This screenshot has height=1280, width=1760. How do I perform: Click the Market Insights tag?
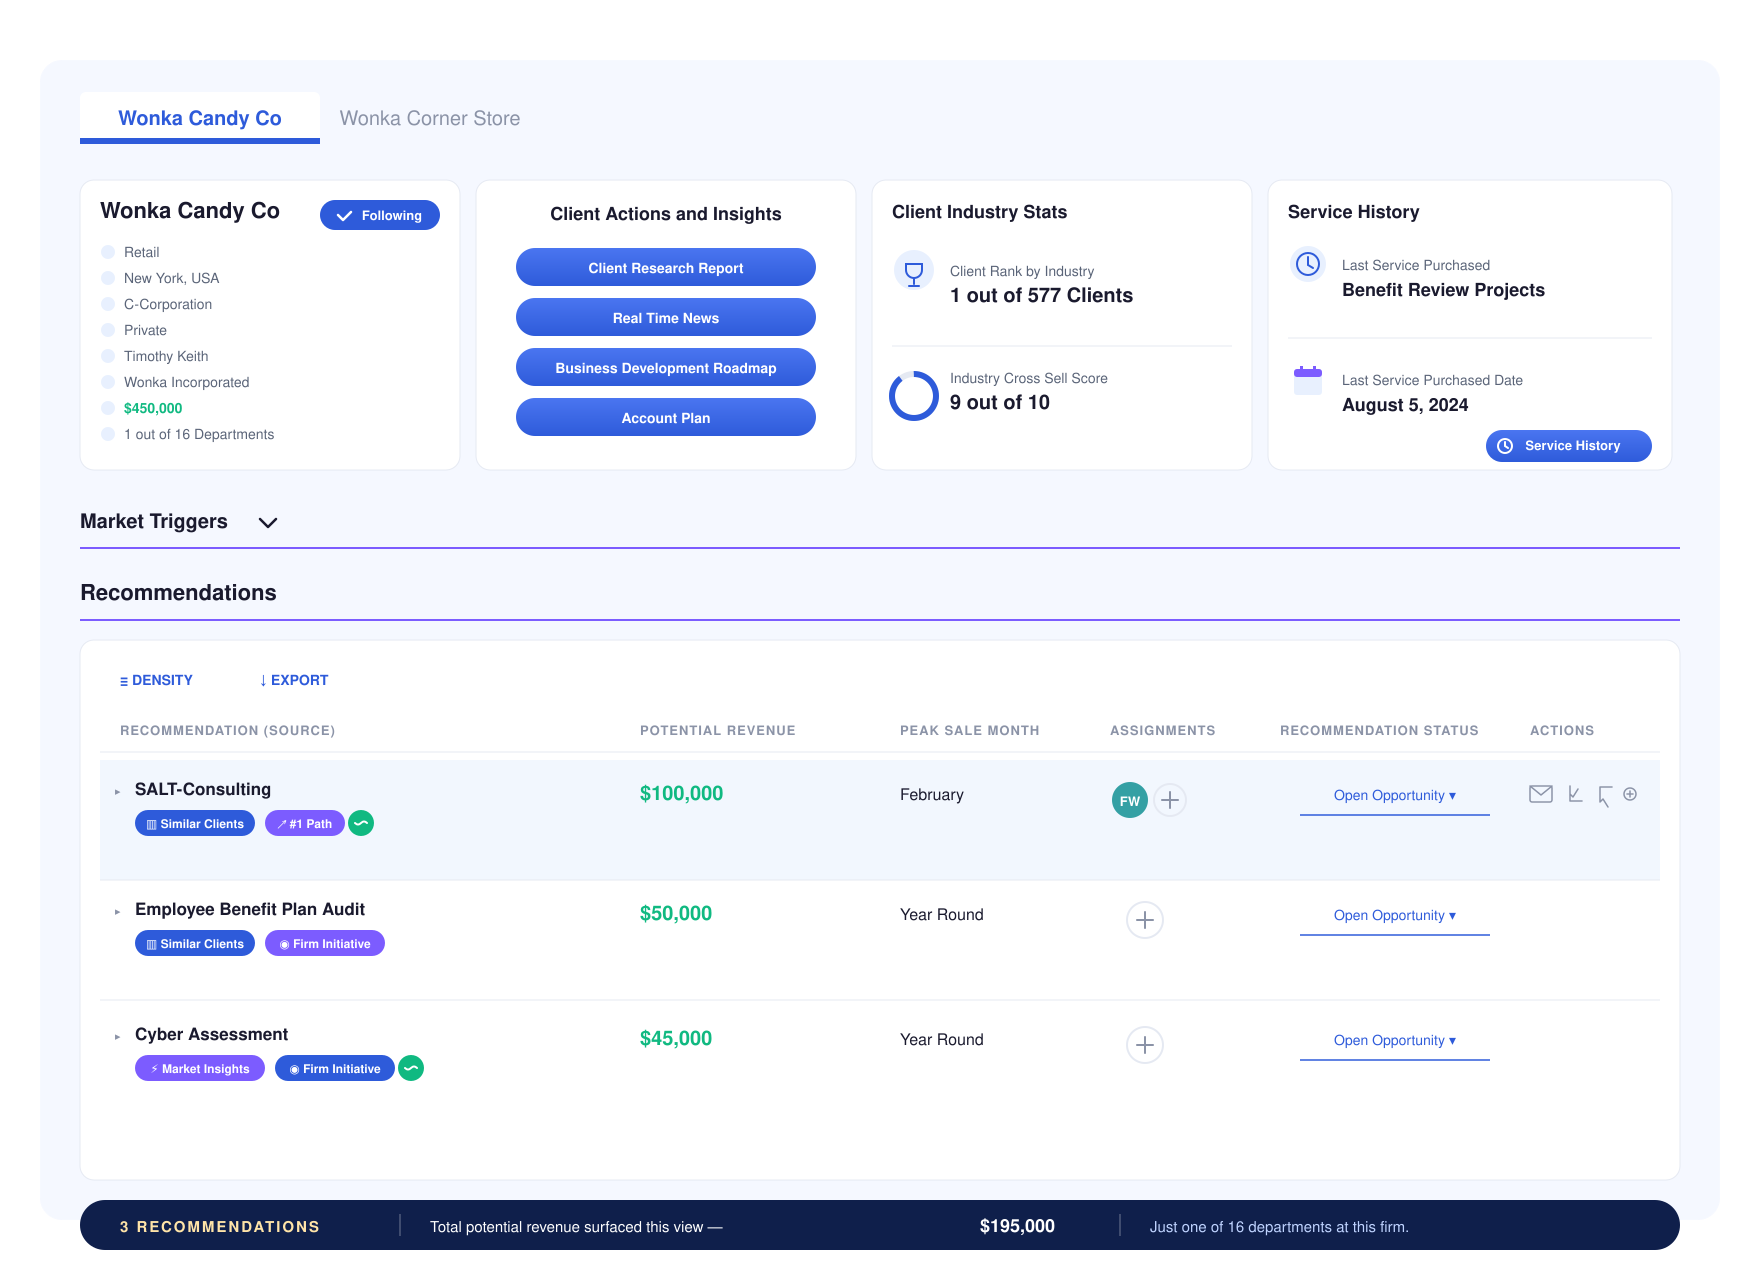pyautogui.click(x=200, y=1068)
